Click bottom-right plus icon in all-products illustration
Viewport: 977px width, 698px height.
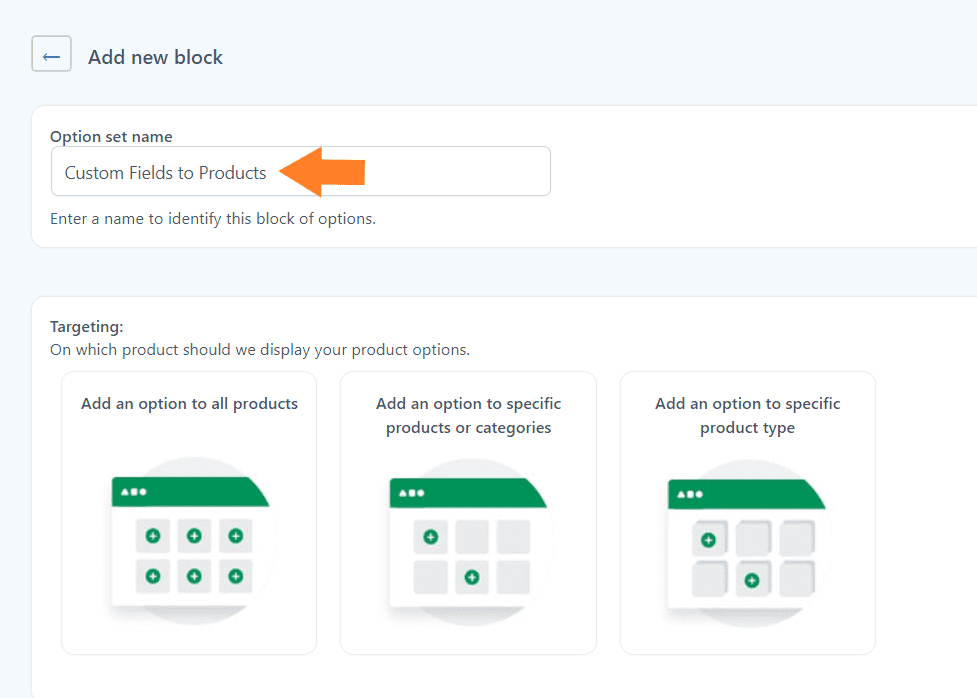pyautogui.click(x=236, y=576)
